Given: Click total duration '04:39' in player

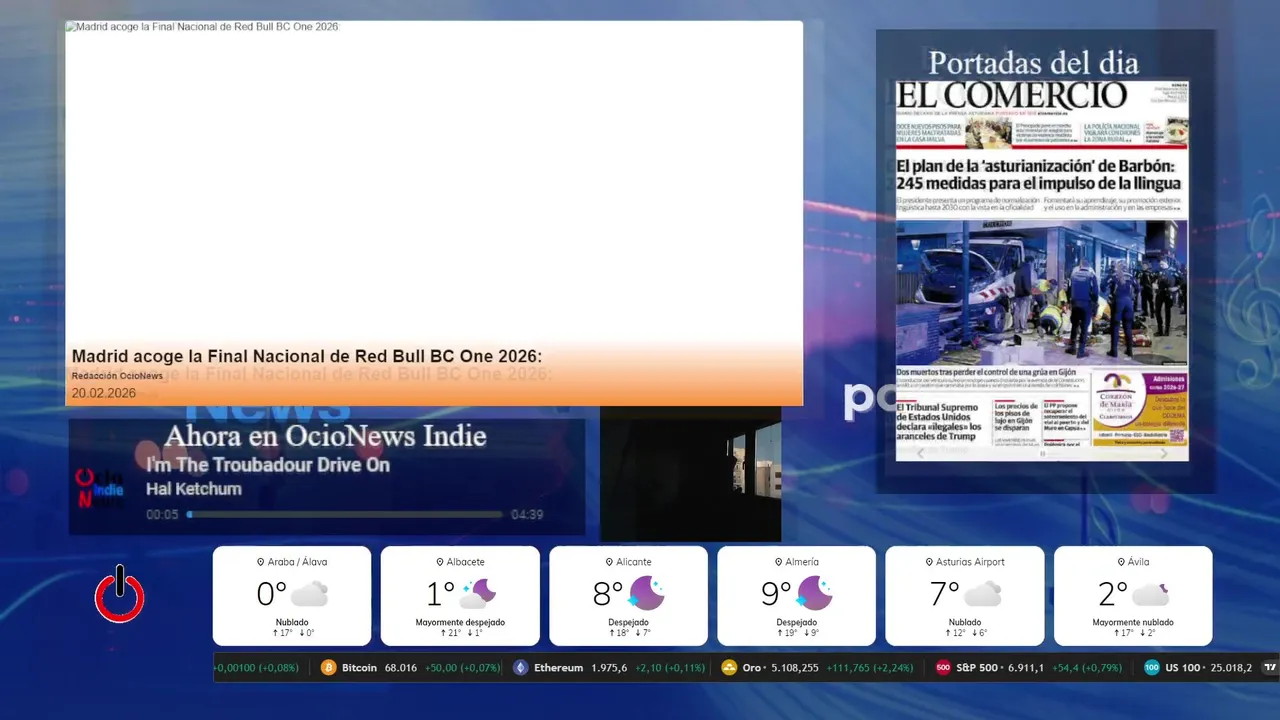Looking at the screenshot, I should coord(527,515).
